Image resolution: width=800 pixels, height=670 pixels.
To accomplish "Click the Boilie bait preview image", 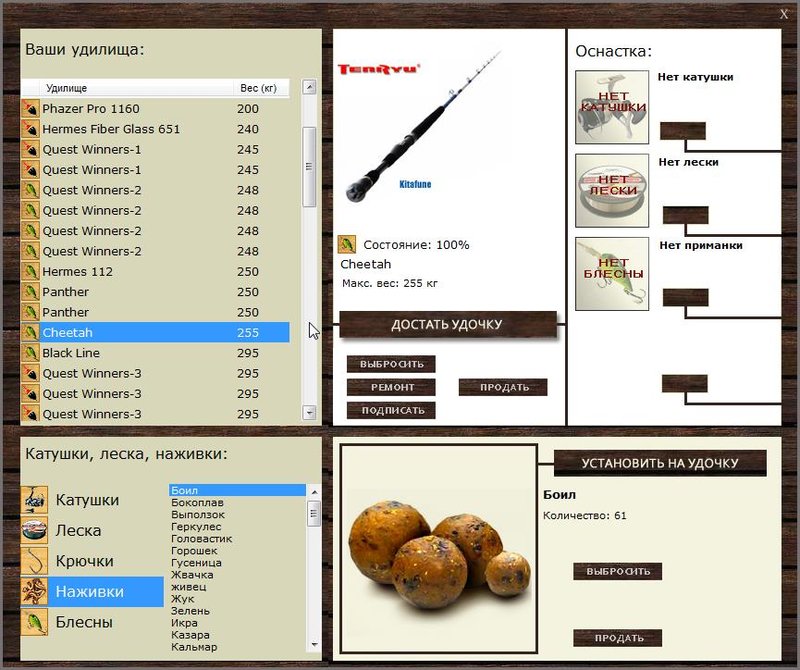I will [x=439, y=549].
